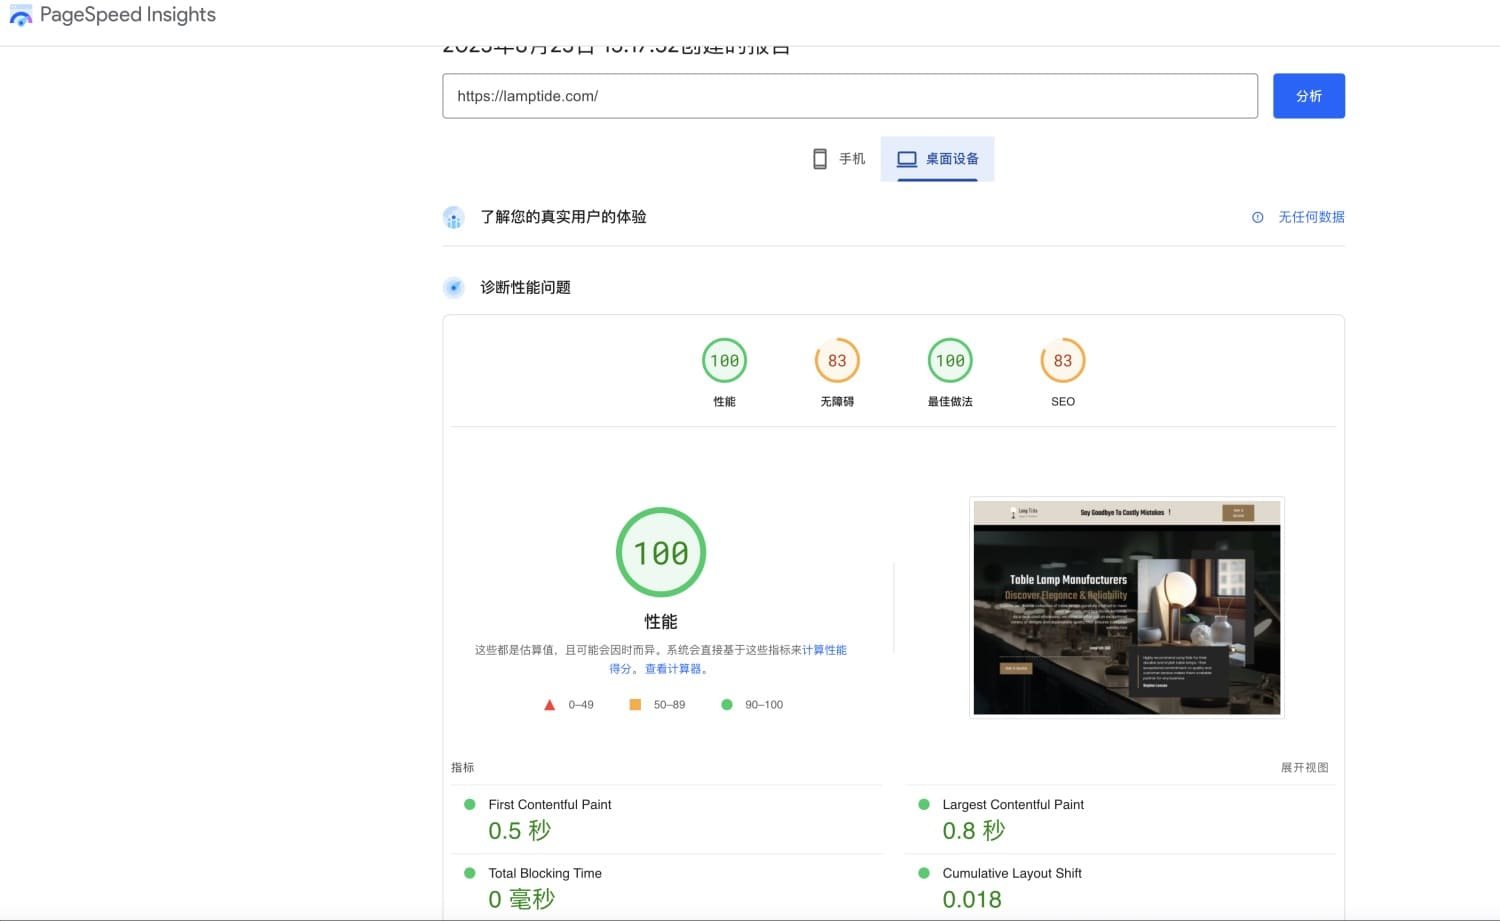Expand metrics with 展开视图
The height and width of the screenshot is (921, 1500).
[1304, 768]
